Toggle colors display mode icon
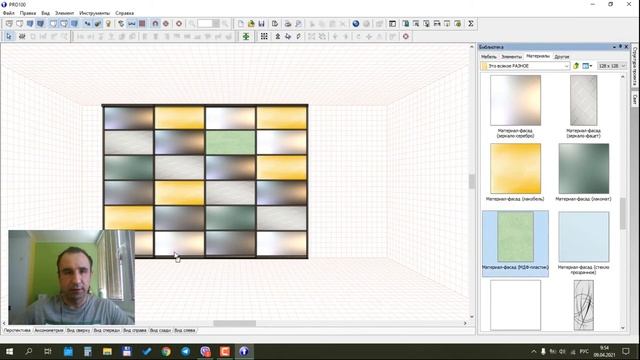The height and width of the screenshot is (360, 640). pyautogui.click(x=30, y=24)
